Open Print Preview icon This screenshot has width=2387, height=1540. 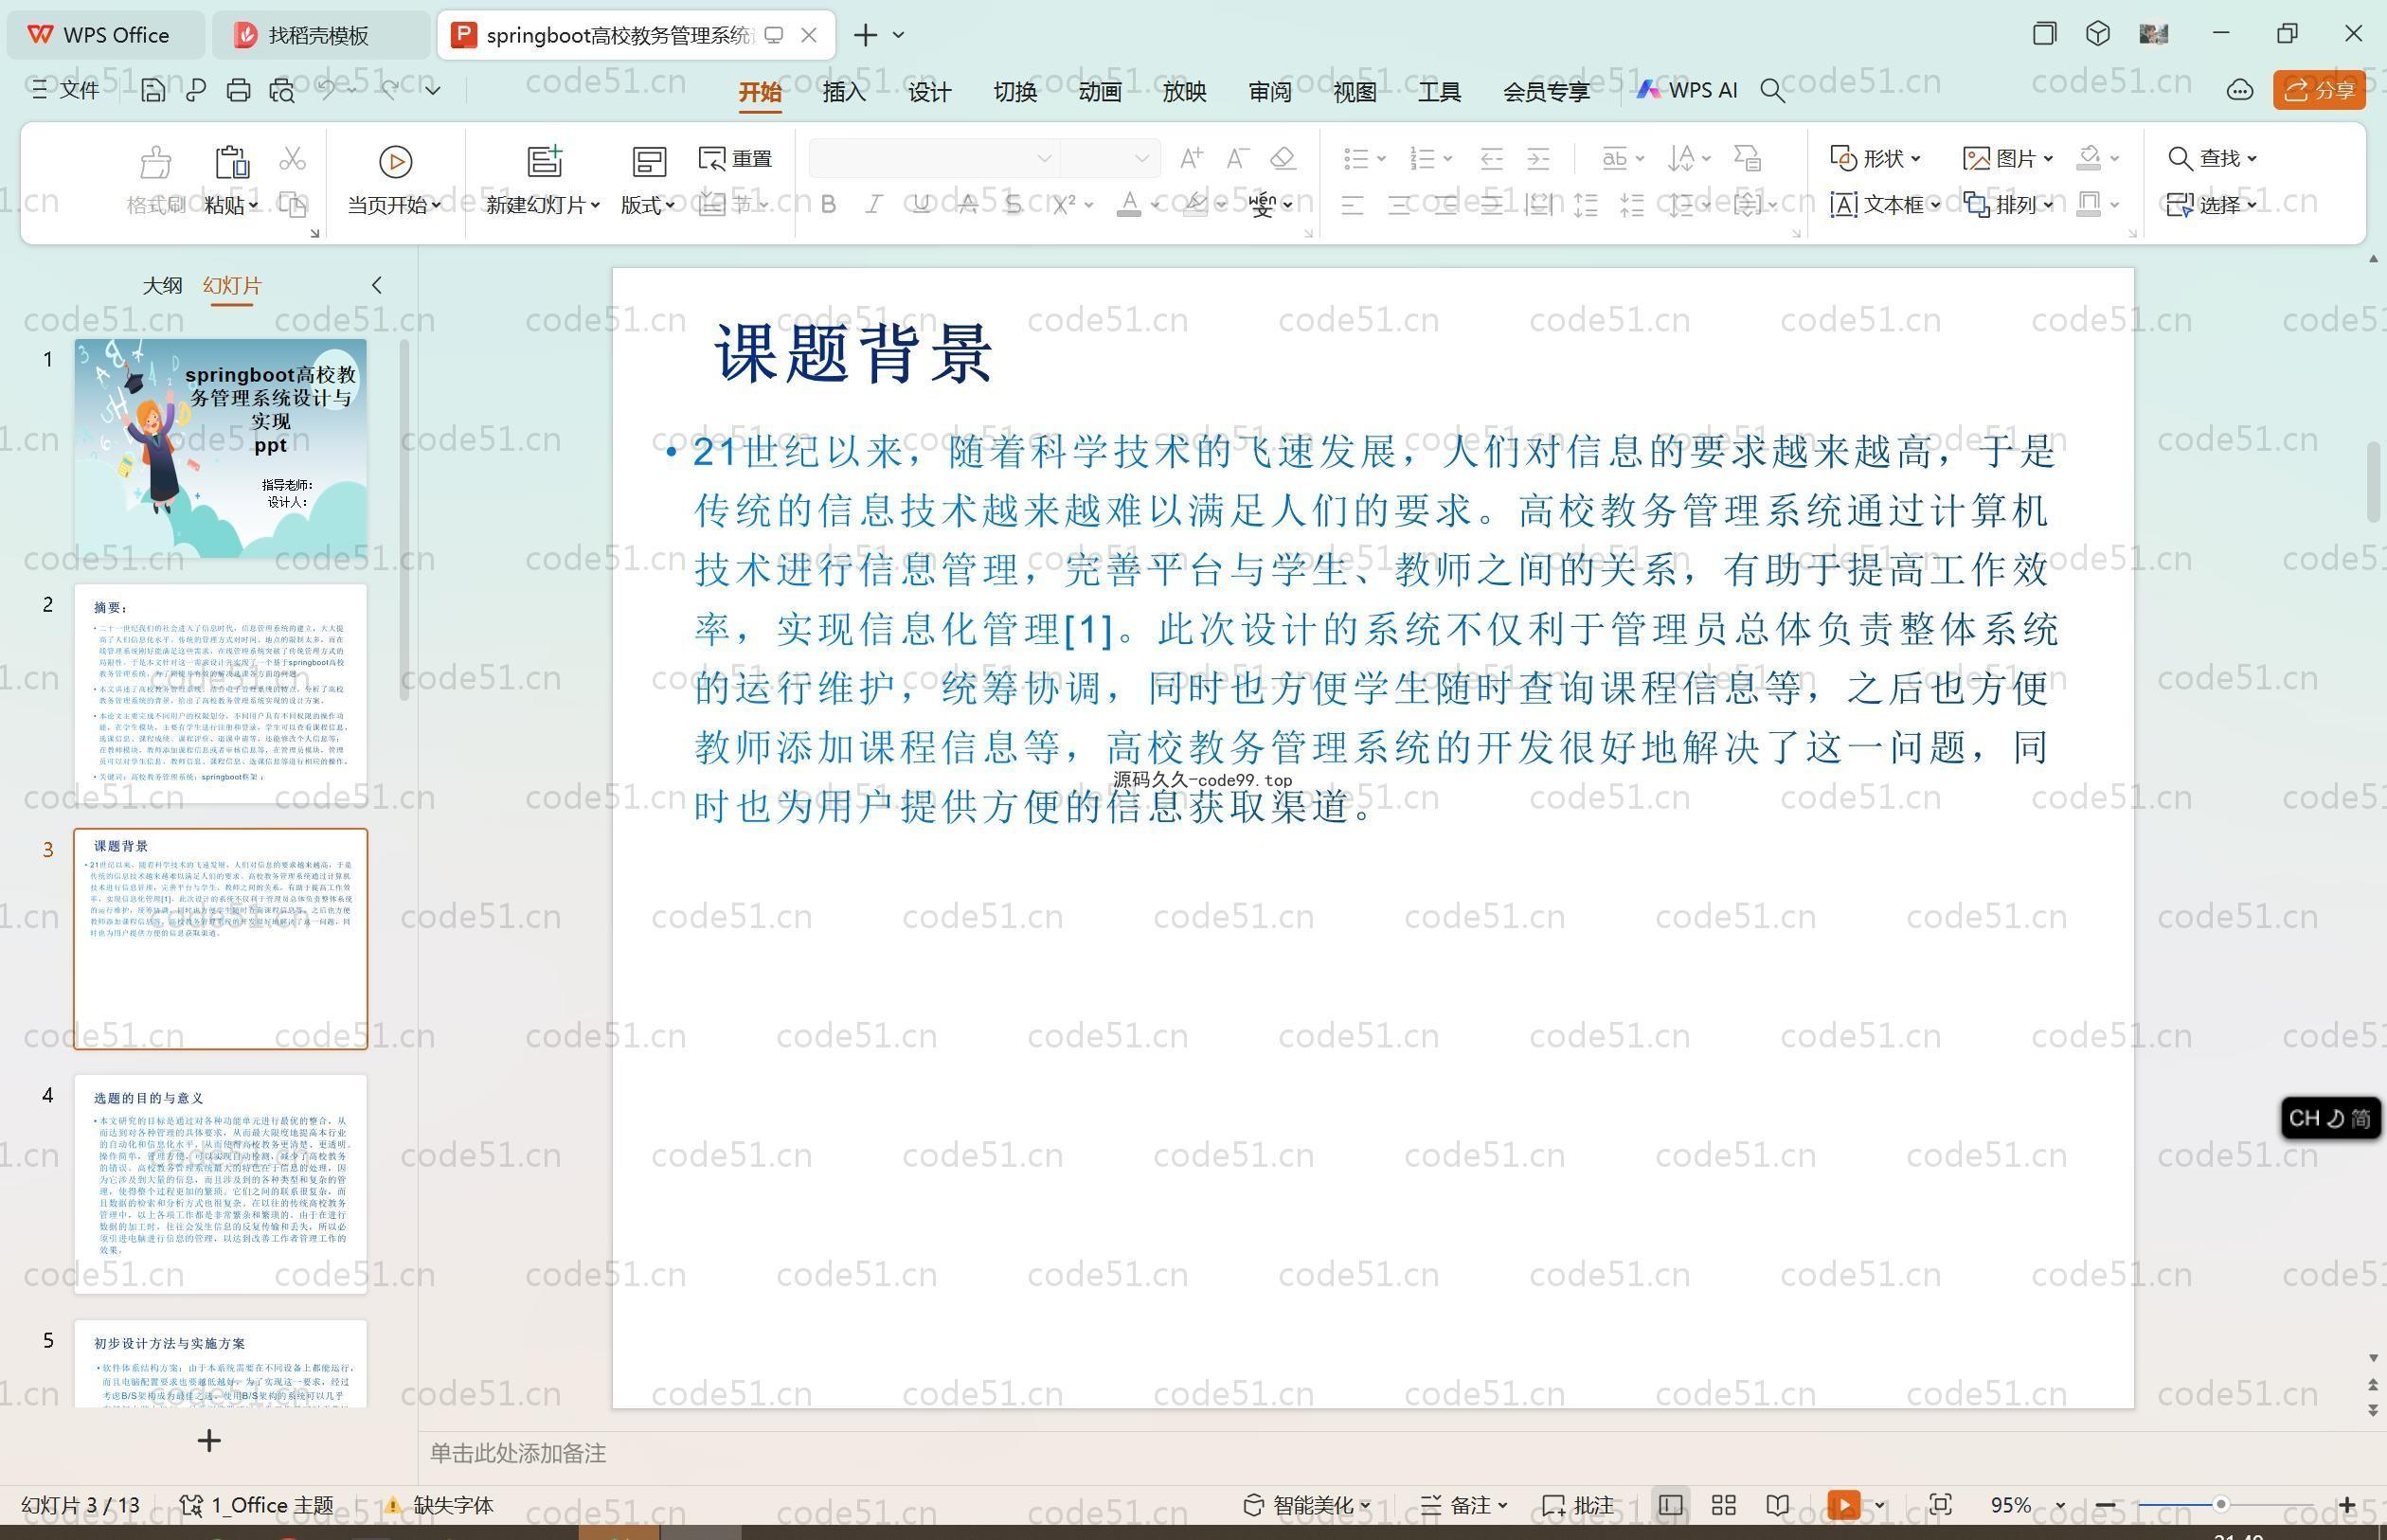[x=282, y=90]
